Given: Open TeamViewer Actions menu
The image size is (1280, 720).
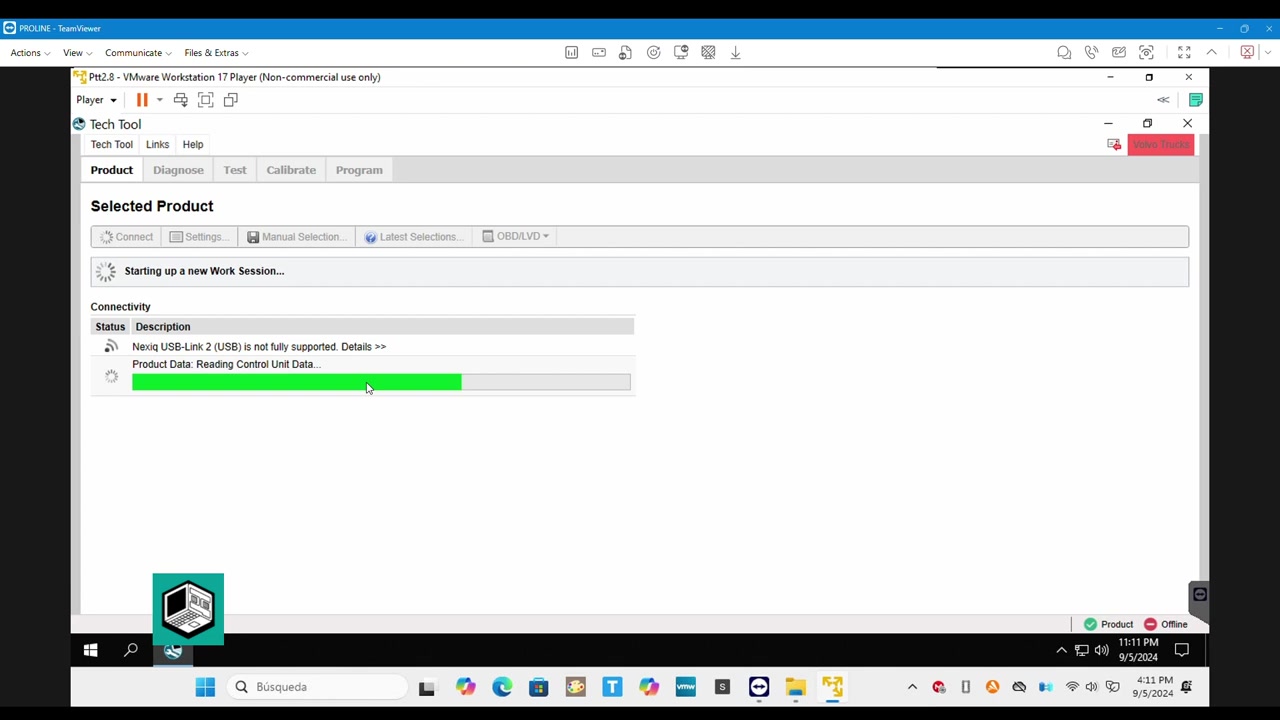Looking at the screenshot, I should pos(30,53).
